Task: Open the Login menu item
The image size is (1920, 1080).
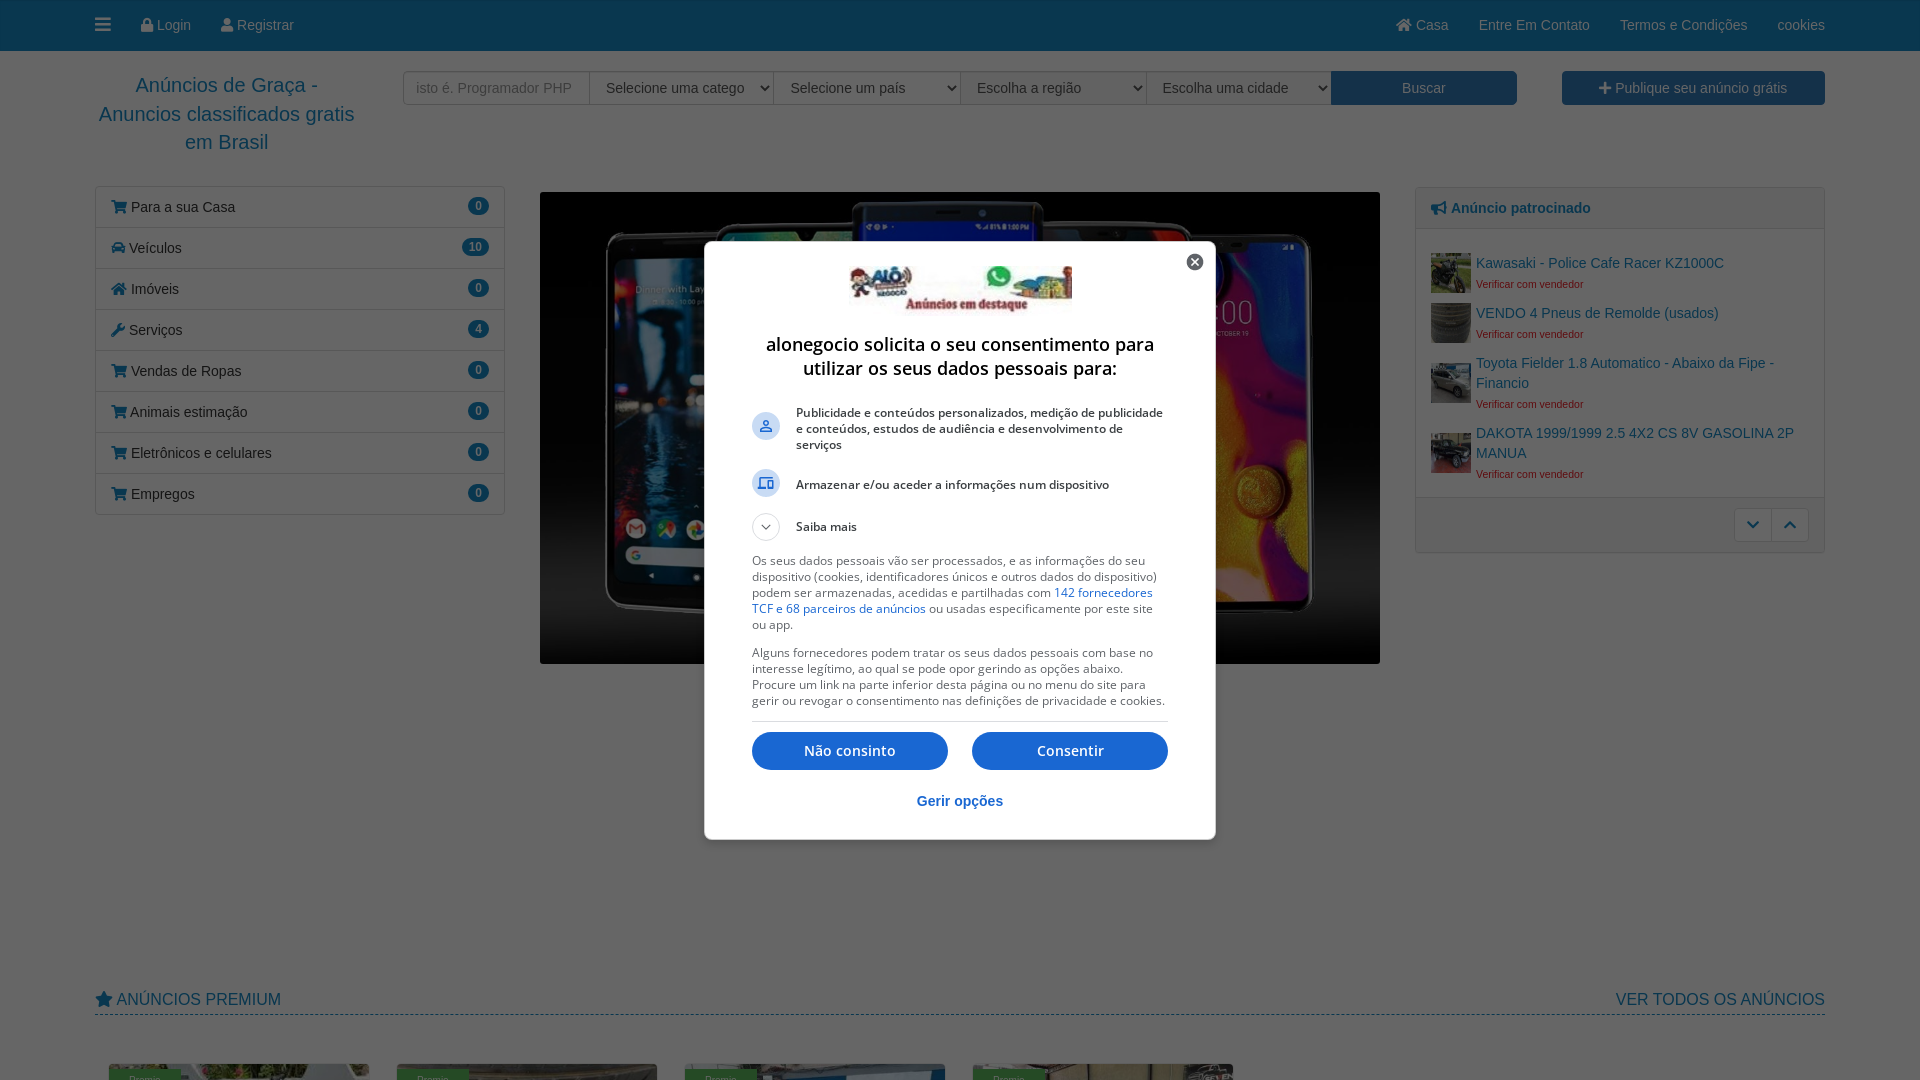Action: tap(166, 25)
